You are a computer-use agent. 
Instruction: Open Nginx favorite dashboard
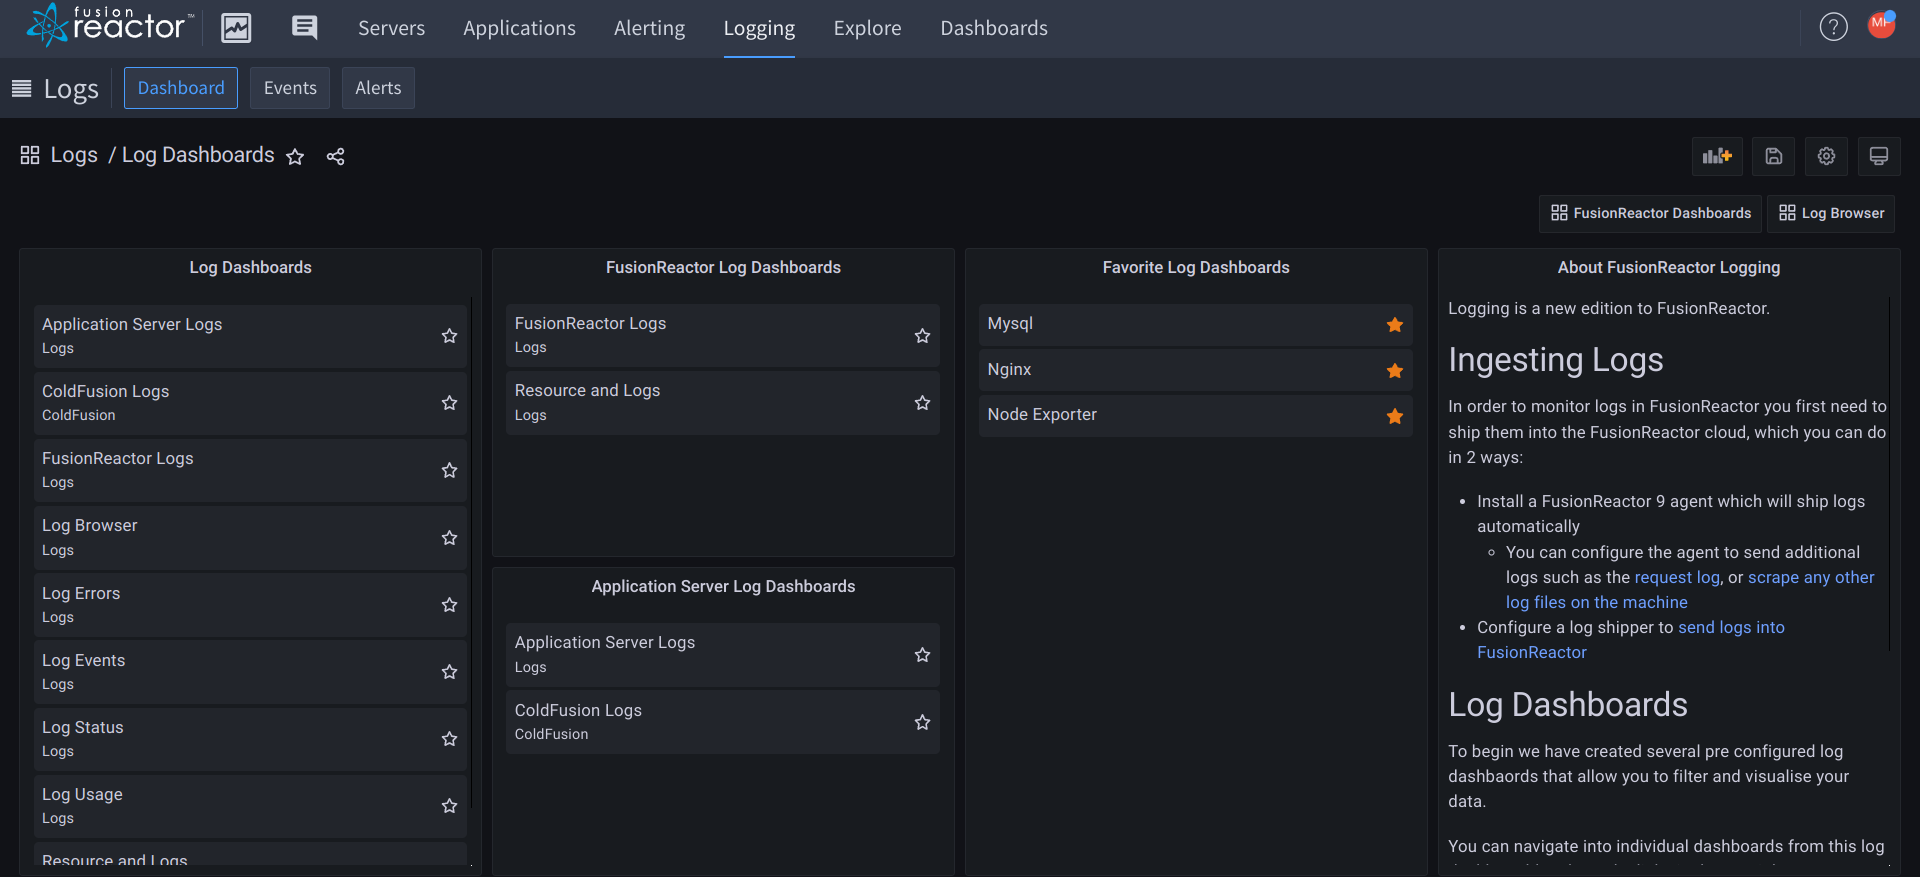(x=1195, y=370)
